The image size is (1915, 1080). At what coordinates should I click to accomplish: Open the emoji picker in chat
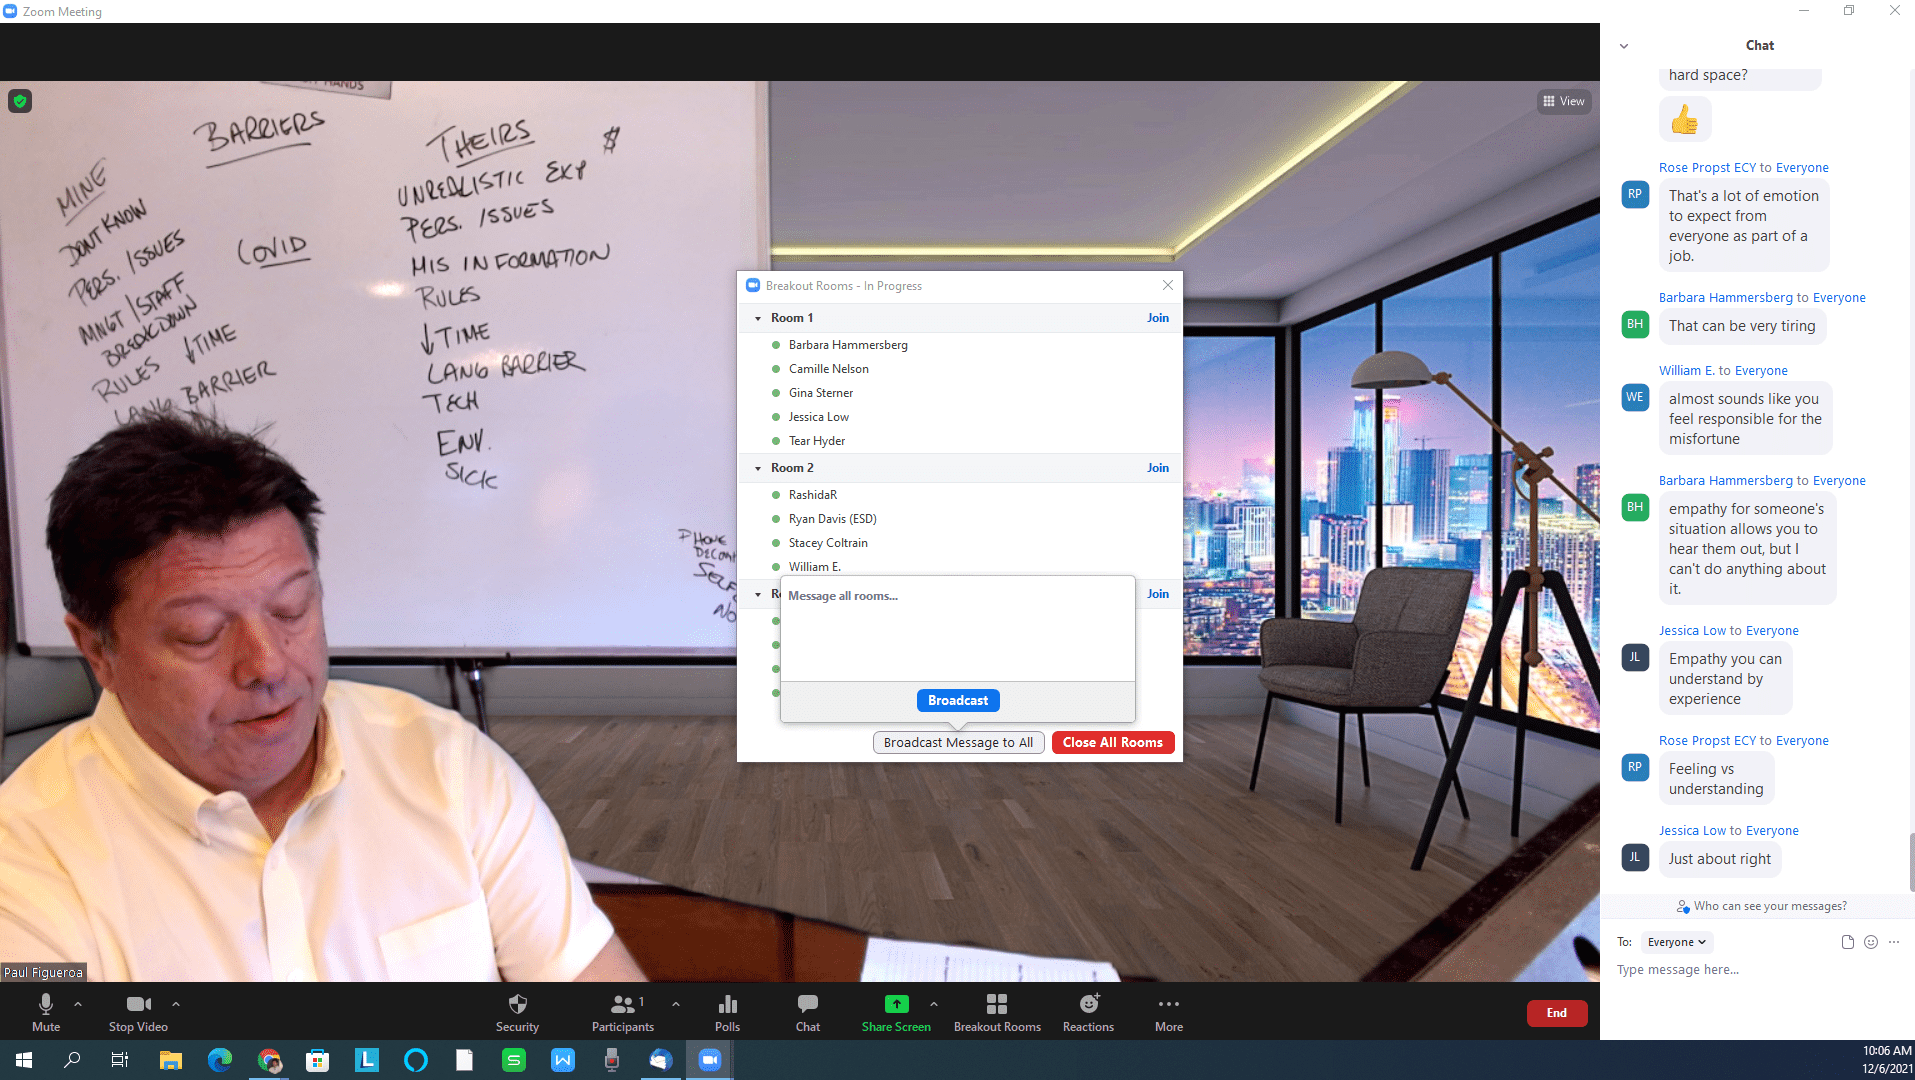tap(1870, 942)
